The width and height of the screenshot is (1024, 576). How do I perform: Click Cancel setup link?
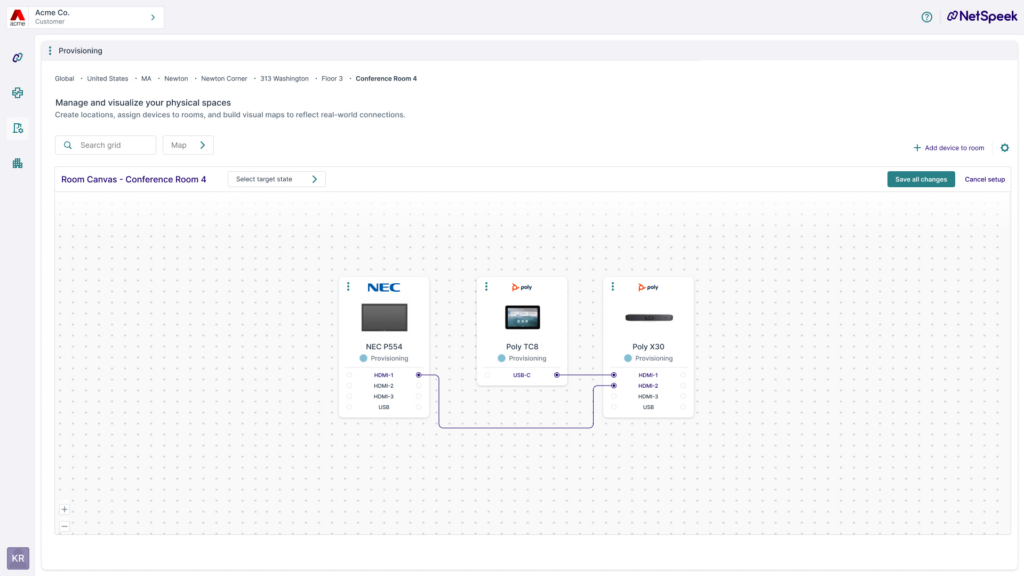pos(984,179)
